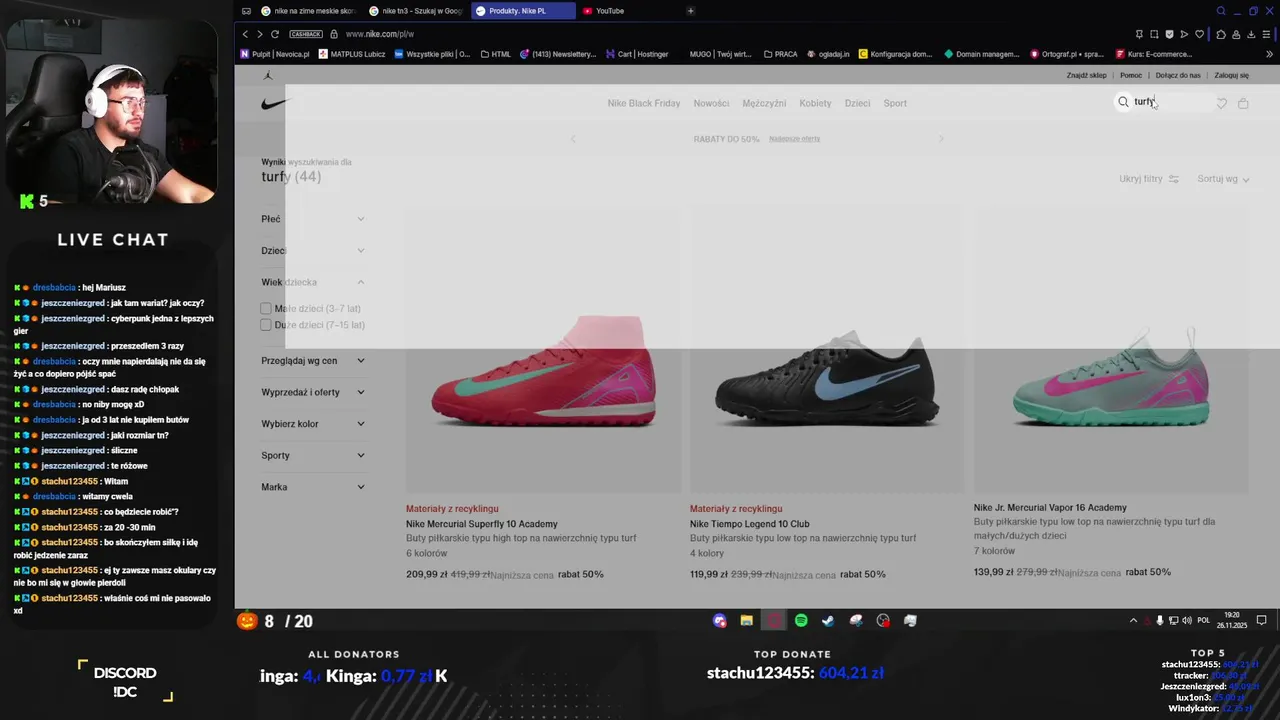
Task: Click the previous promo banner arrow
Action: point(573,139)
